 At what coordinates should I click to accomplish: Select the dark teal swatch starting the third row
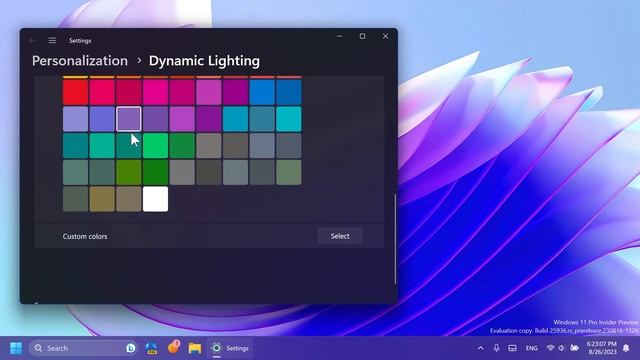tap(76, 146)
